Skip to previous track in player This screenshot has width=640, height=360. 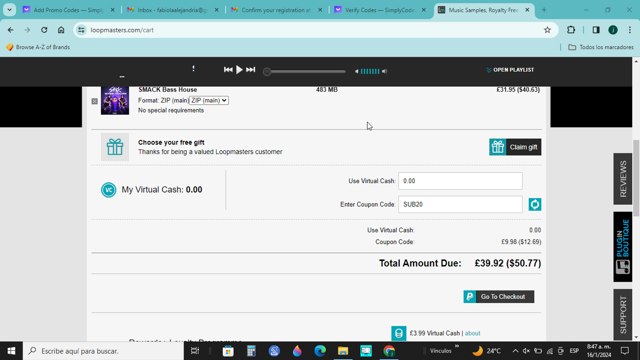point(228,70)
